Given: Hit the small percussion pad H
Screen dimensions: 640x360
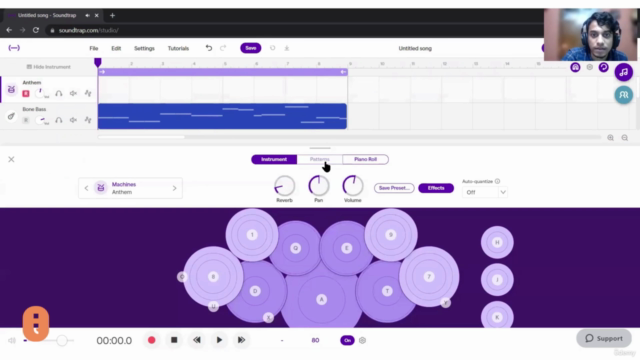Looking at the screenshot, I should coord(497,242).
